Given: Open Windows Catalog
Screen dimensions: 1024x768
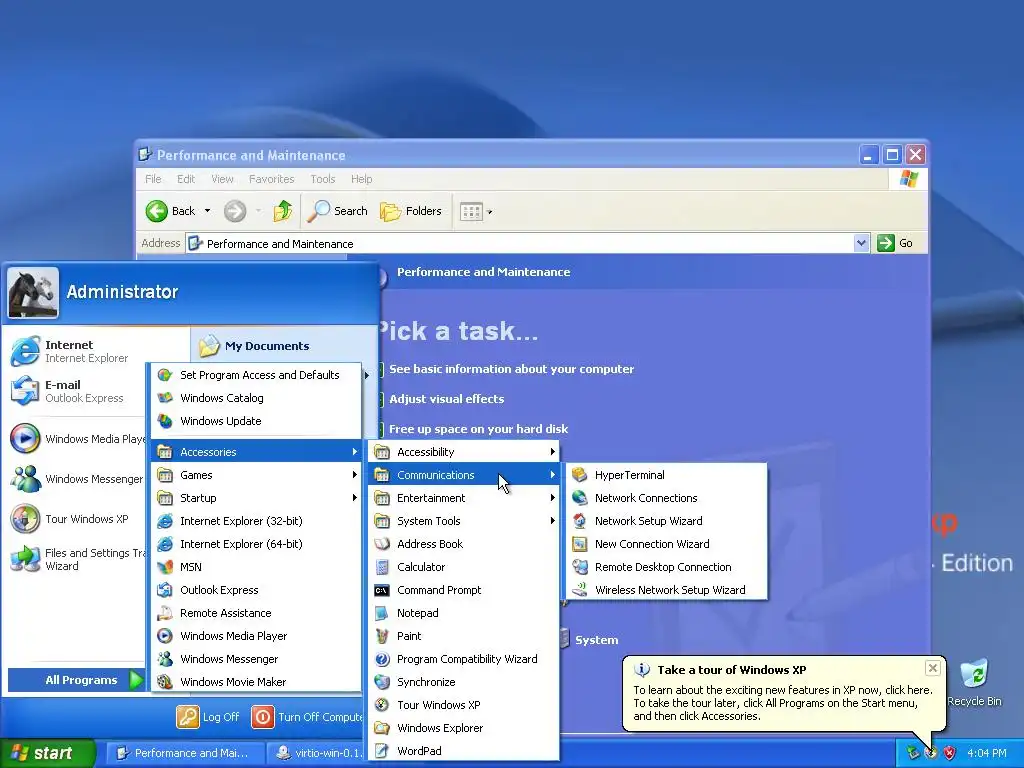Looking at the screenshot, I should (256, 398).
